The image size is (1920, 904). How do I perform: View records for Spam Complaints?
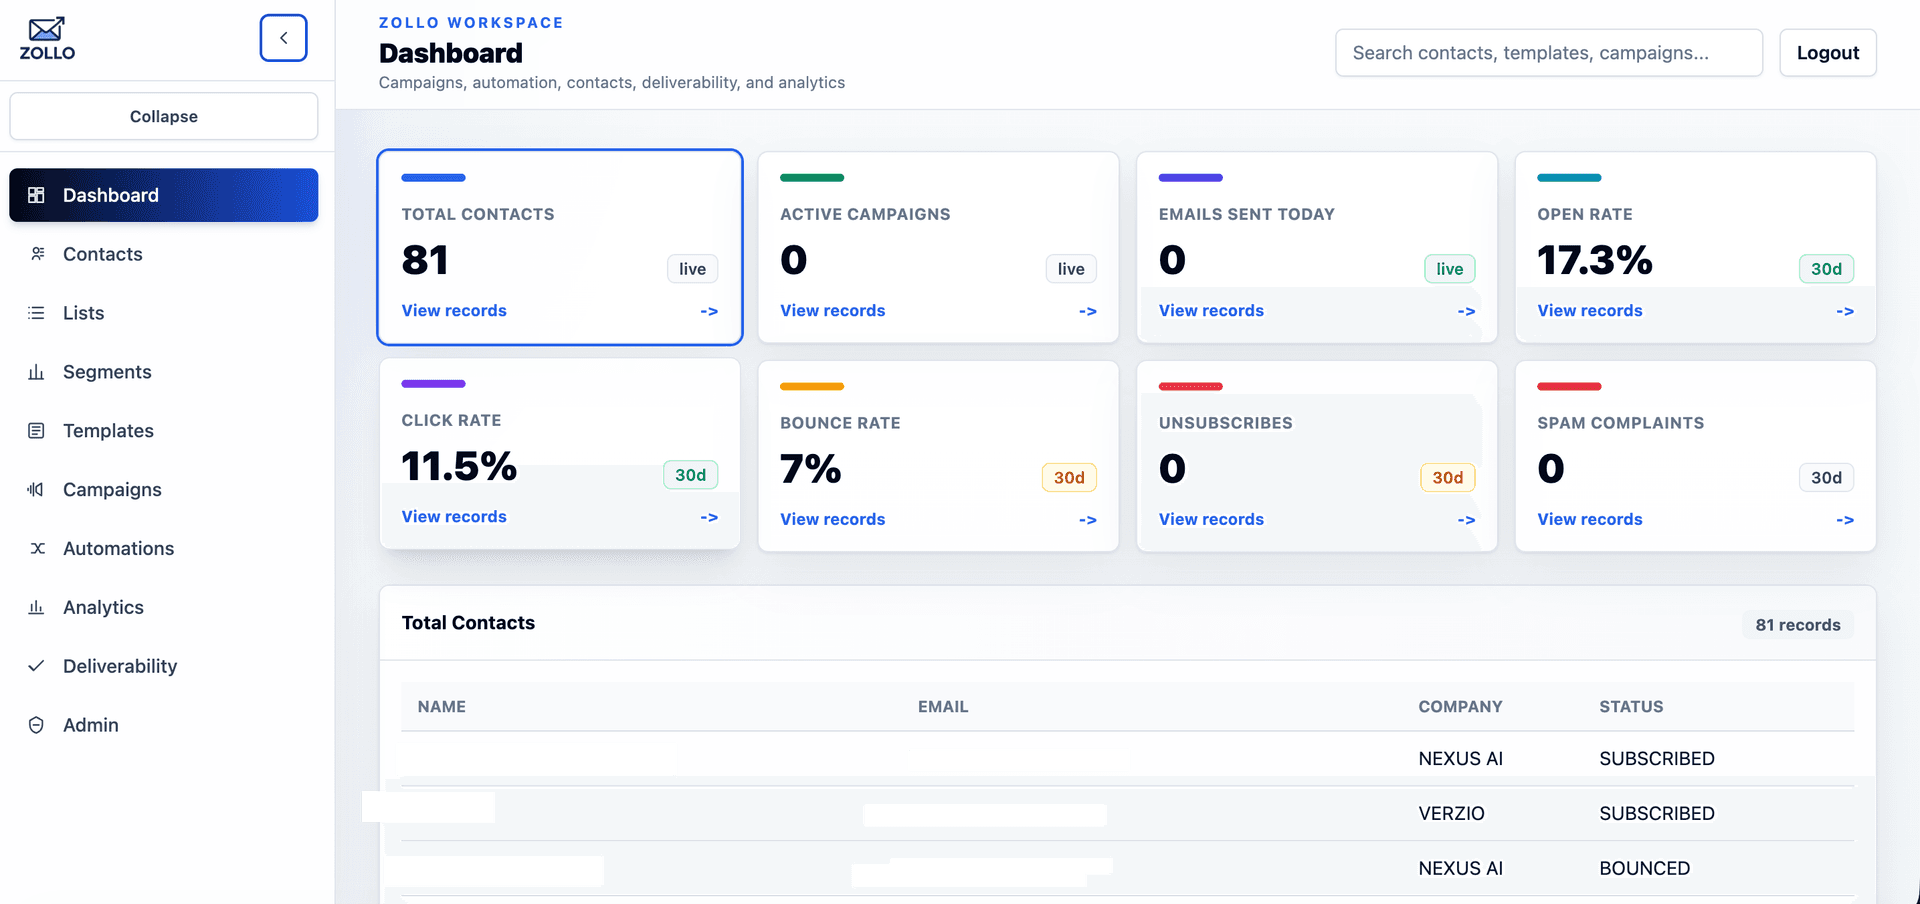[x=1590, y=519]
